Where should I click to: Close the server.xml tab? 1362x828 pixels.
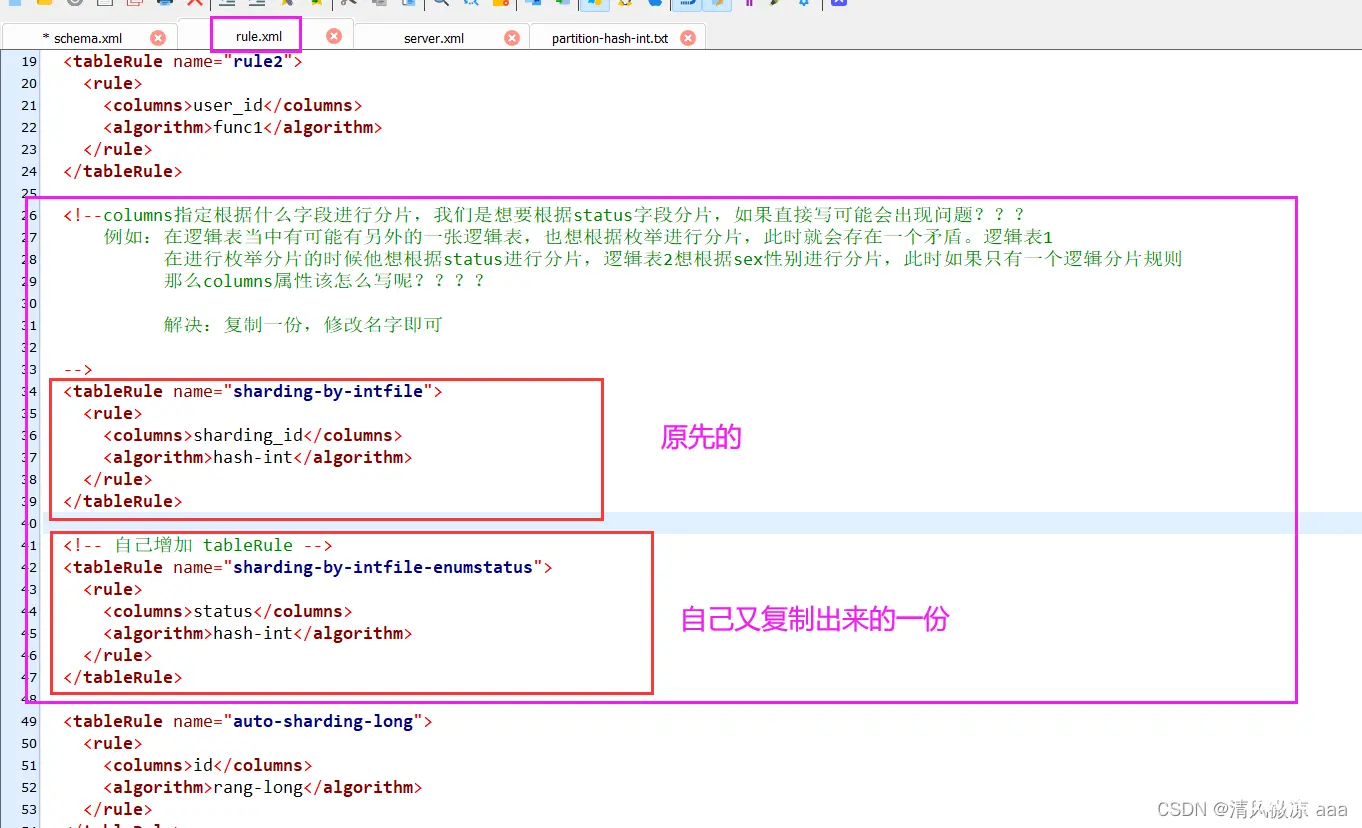(512, 38)
